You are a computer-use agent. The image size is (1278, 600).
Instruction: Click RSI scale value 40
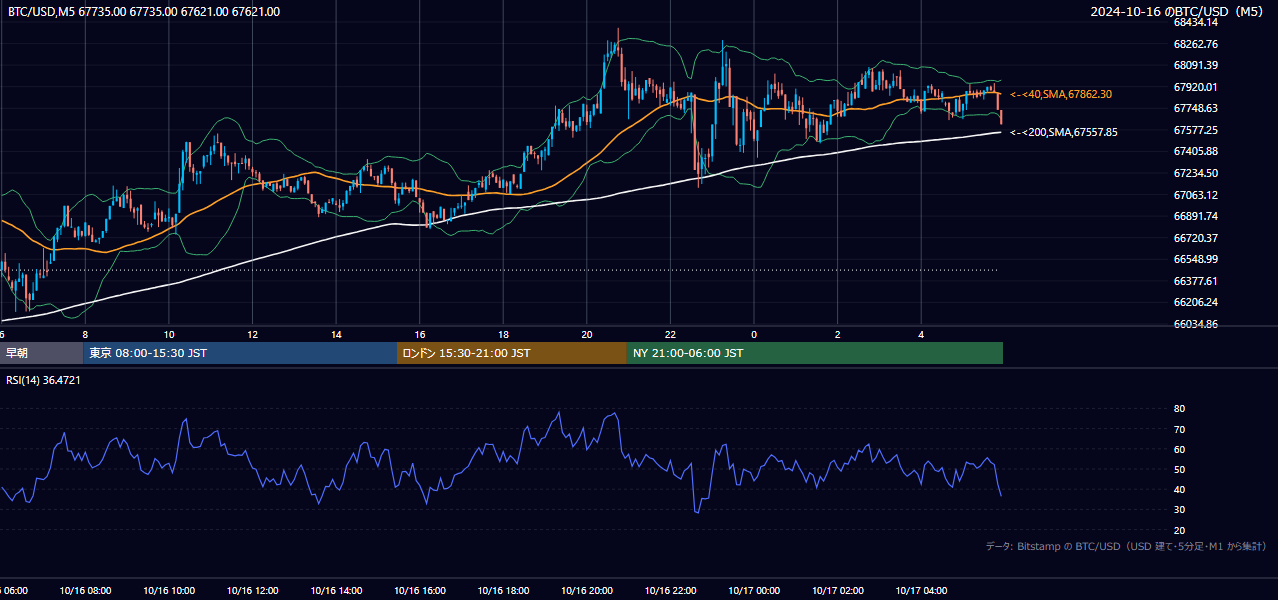click(x=1179, y=490)
